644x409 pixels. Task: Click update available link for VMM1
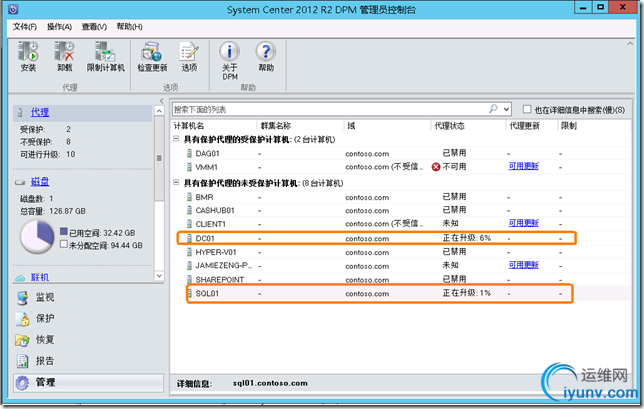pos(524,166)
